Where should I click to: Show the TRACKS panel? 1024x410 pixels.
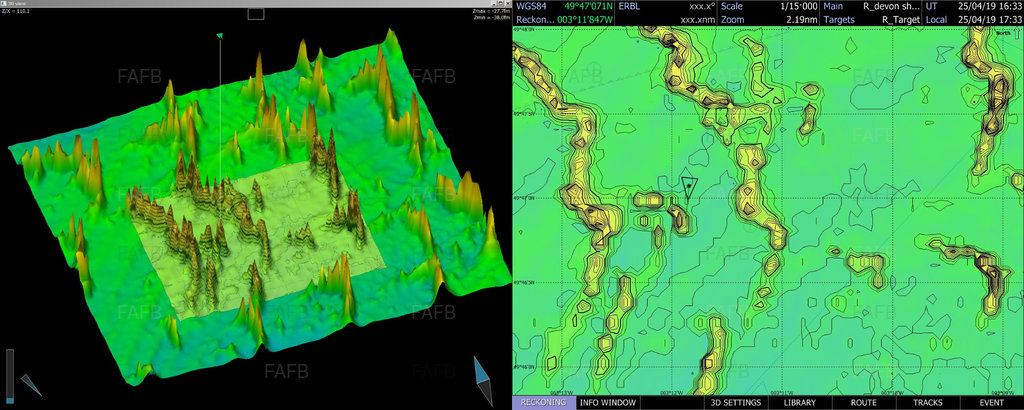coord(927,402)
